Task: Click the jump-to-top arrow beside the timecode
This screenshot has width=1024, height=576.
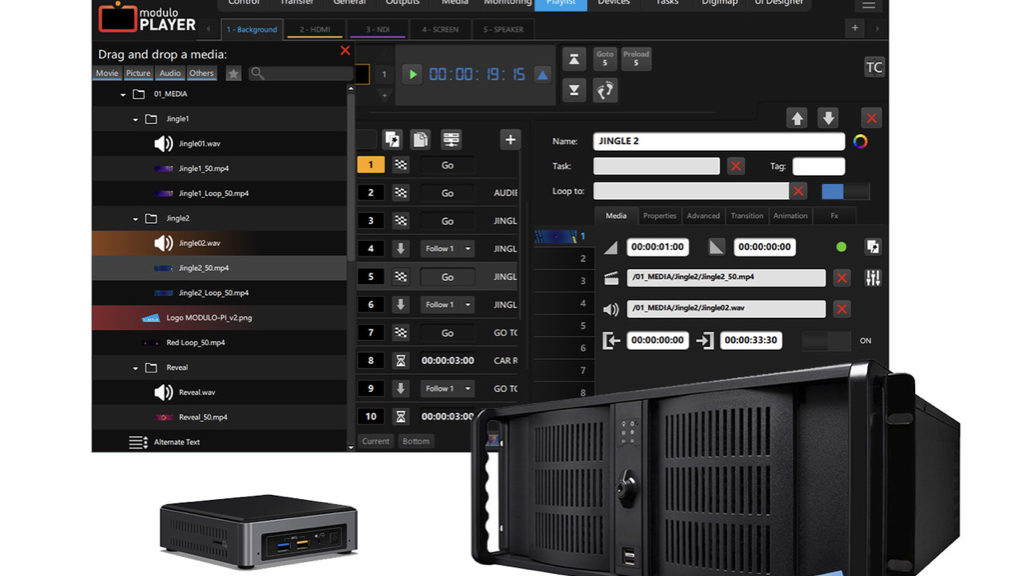Action: click(573, 58)
